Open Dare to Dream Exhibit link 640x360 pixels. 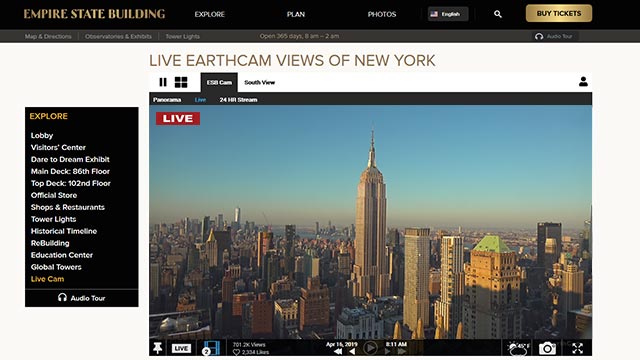point(70,159)
